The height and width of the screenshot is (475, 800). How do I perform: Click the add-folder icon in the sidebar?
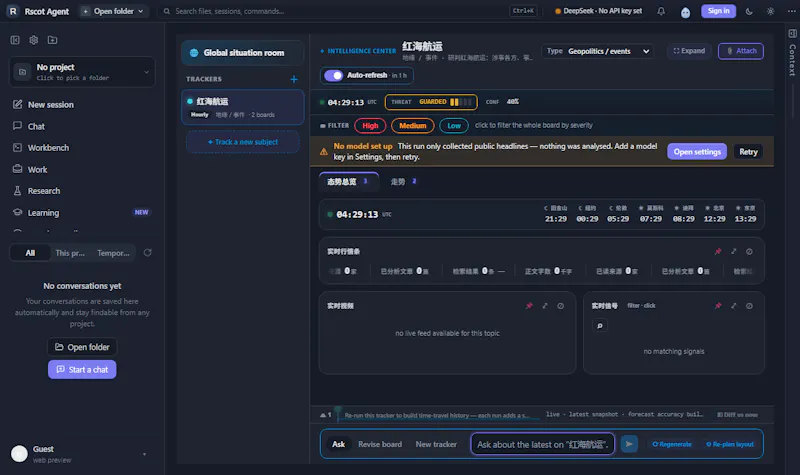[53, 40]
